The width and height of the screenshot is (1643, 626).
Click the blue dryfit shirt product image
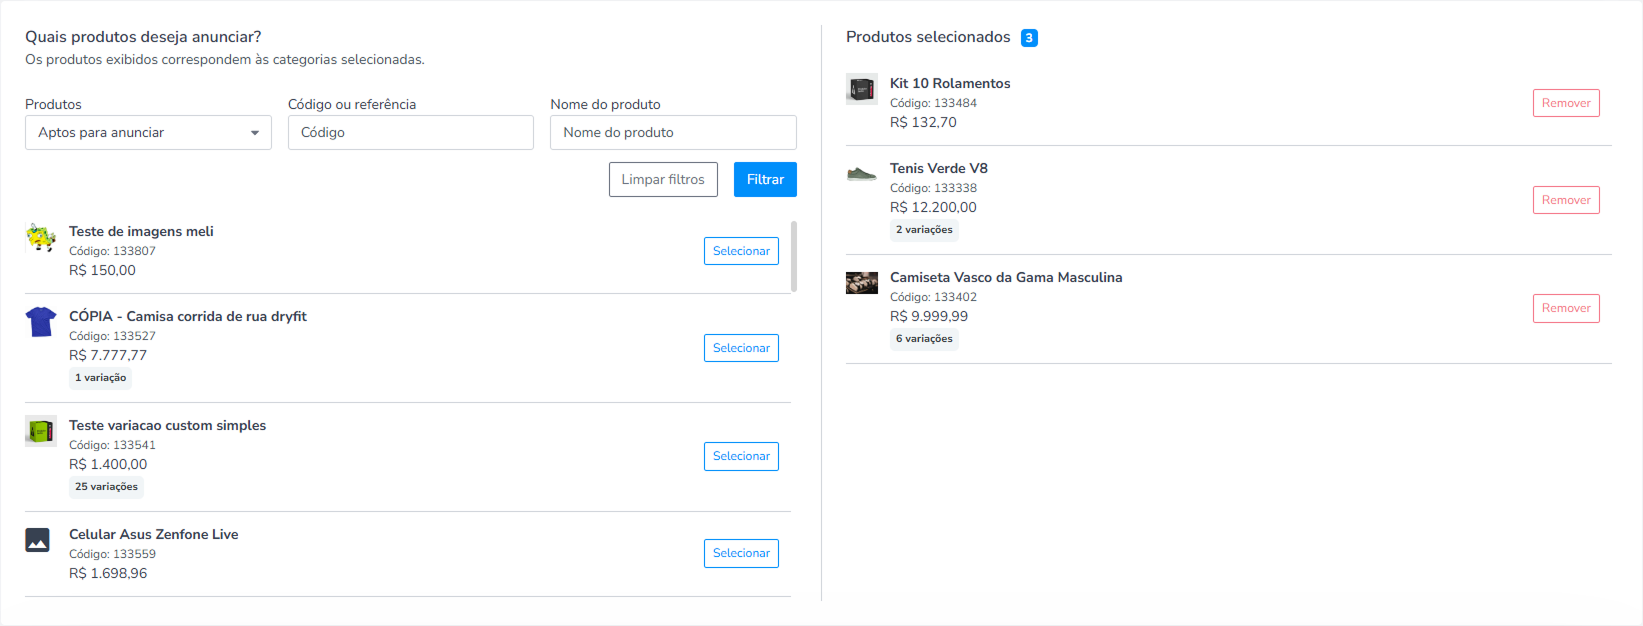coord(41,322)
